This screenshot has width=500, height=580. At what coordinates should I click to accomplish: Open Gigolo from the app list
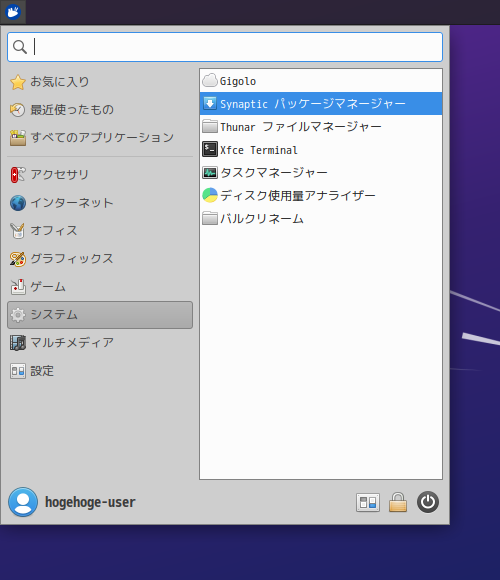[x=321, y=81]
